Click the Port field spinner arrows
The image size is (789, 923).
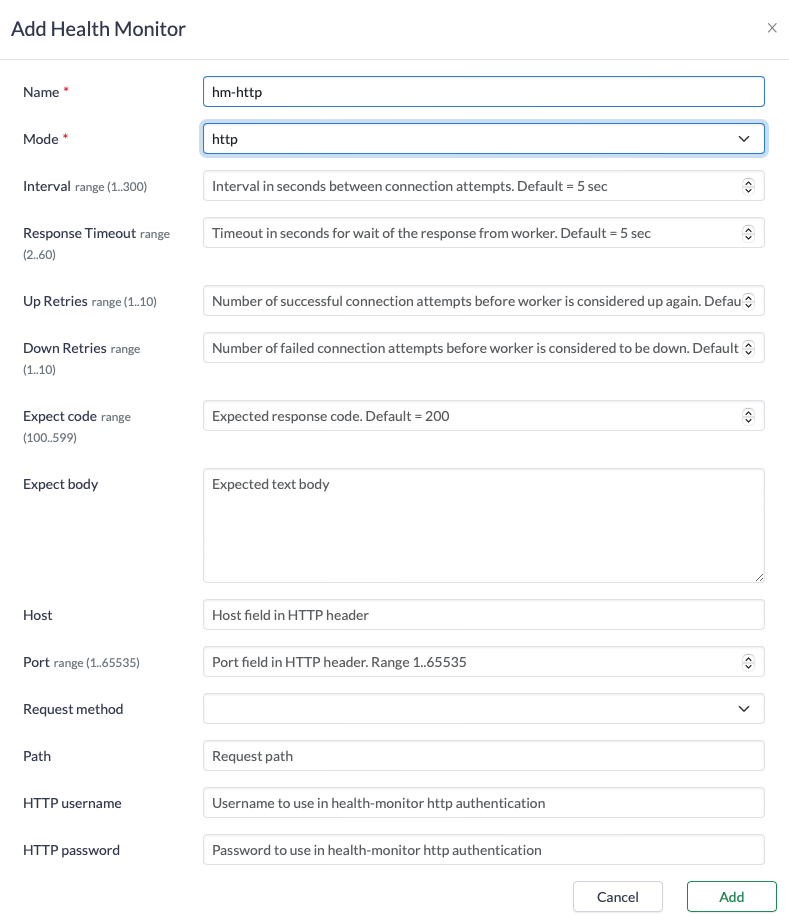point(748,662)
